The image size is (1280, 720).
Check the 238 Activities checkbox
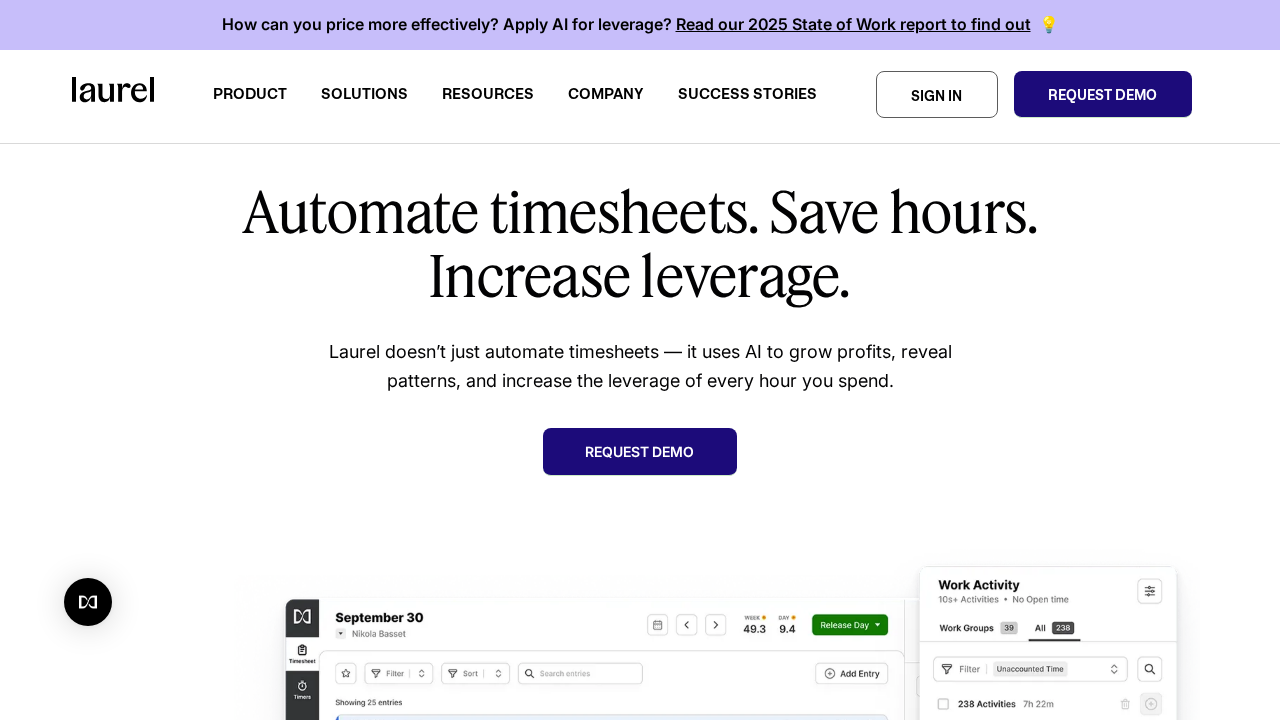point(943,704)
